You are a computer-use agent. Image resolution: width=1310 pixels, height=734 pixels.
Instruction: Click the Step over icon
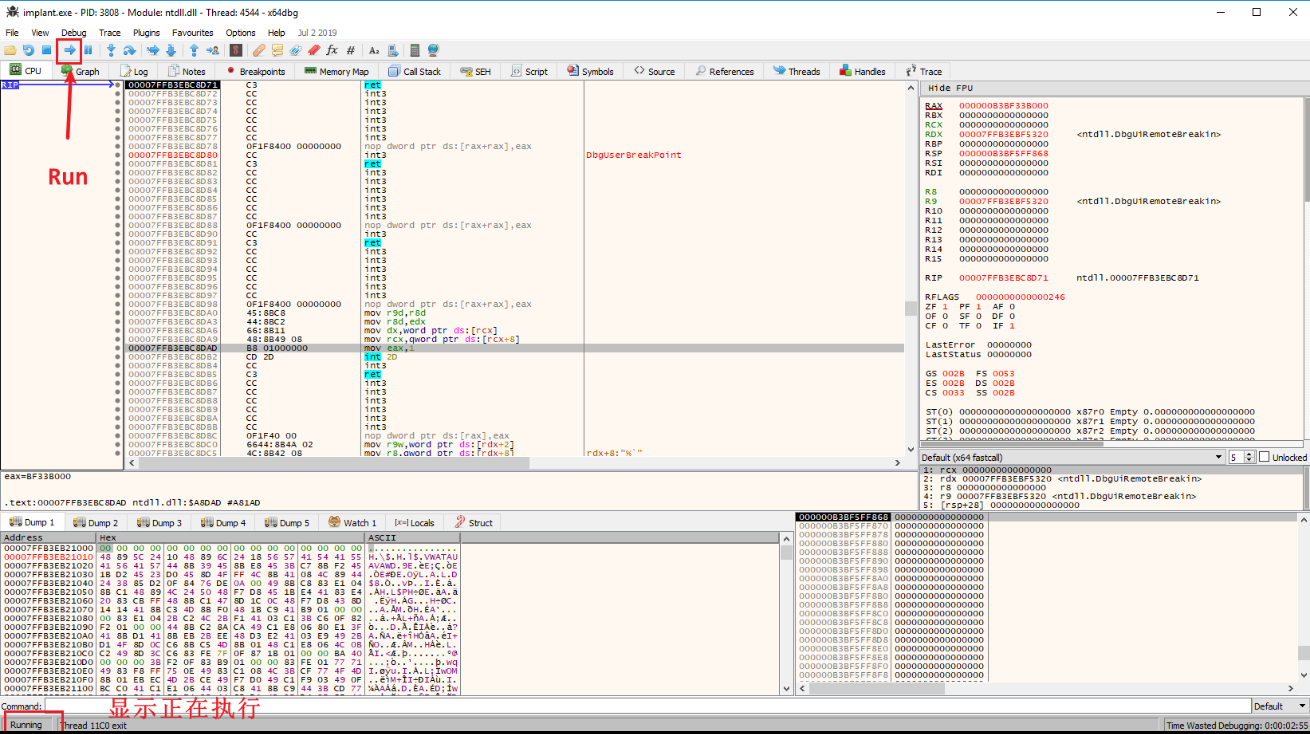tap(129, 50)
